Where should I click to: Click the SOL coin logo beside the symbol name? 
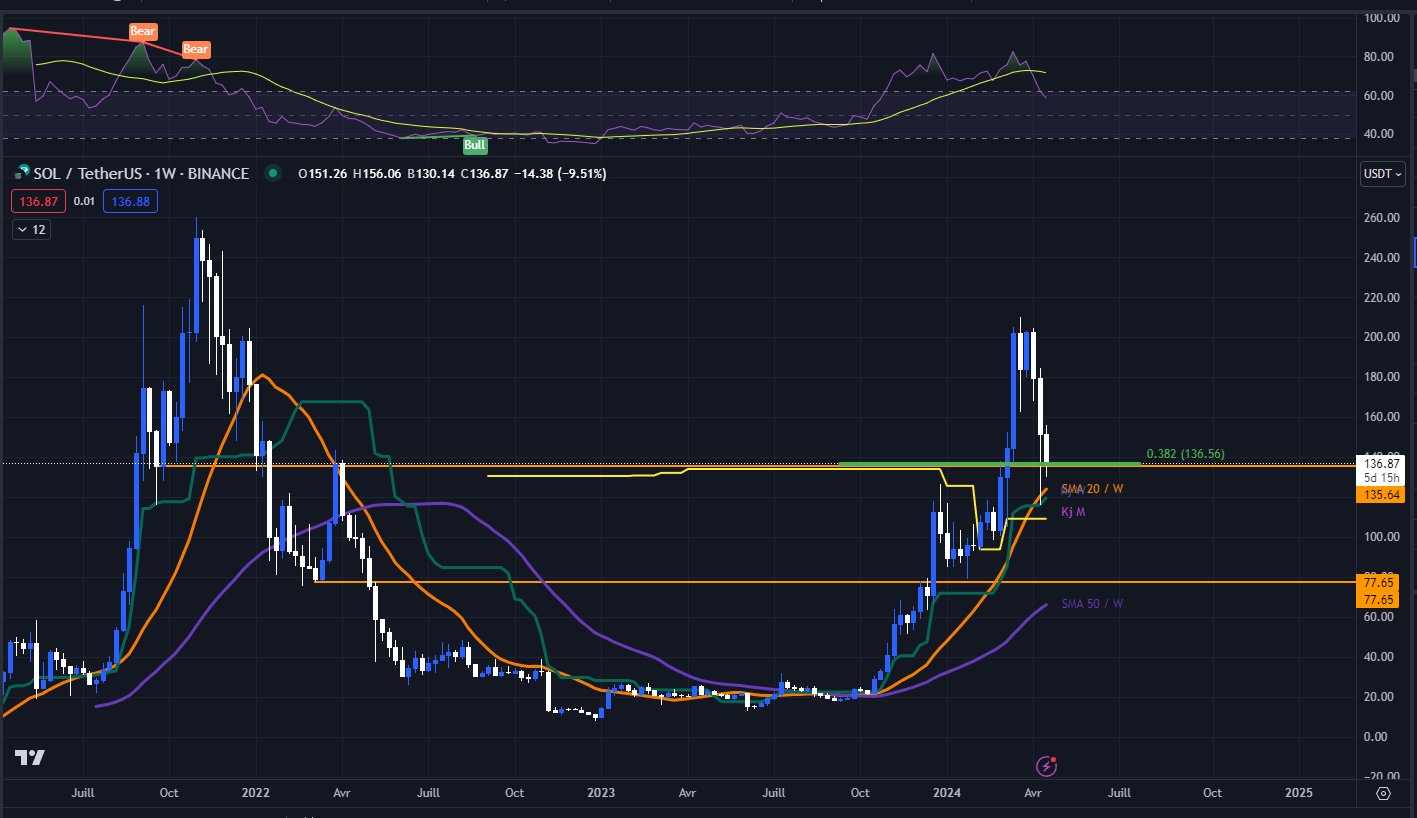(x=22, y=174)
